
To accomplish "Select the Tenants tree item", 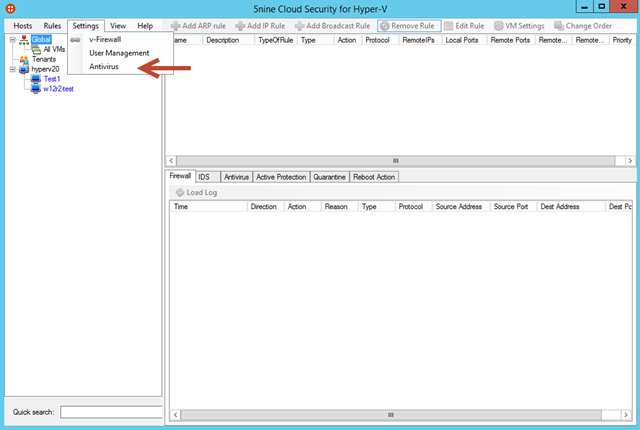I will coord(44,60).
